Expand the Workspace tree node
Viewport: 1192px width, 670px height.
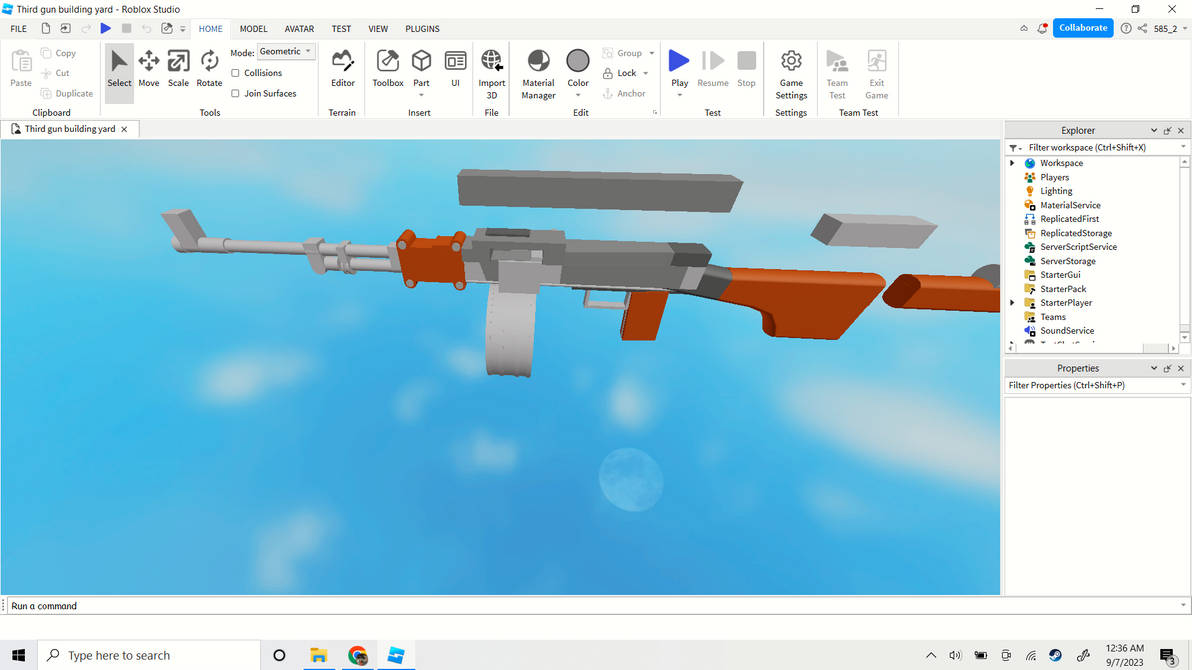[x=1013, y=163]
